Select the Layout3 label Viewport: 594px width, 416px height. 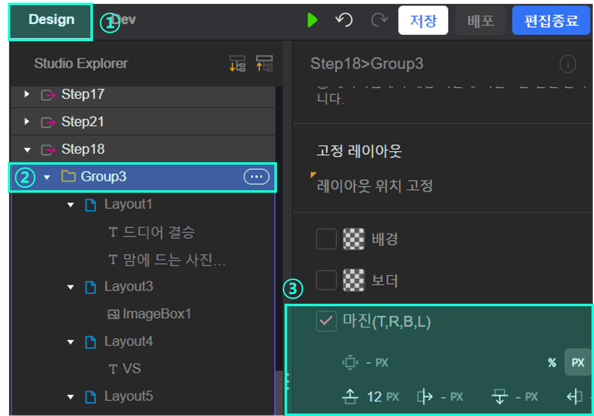point(129,286)
